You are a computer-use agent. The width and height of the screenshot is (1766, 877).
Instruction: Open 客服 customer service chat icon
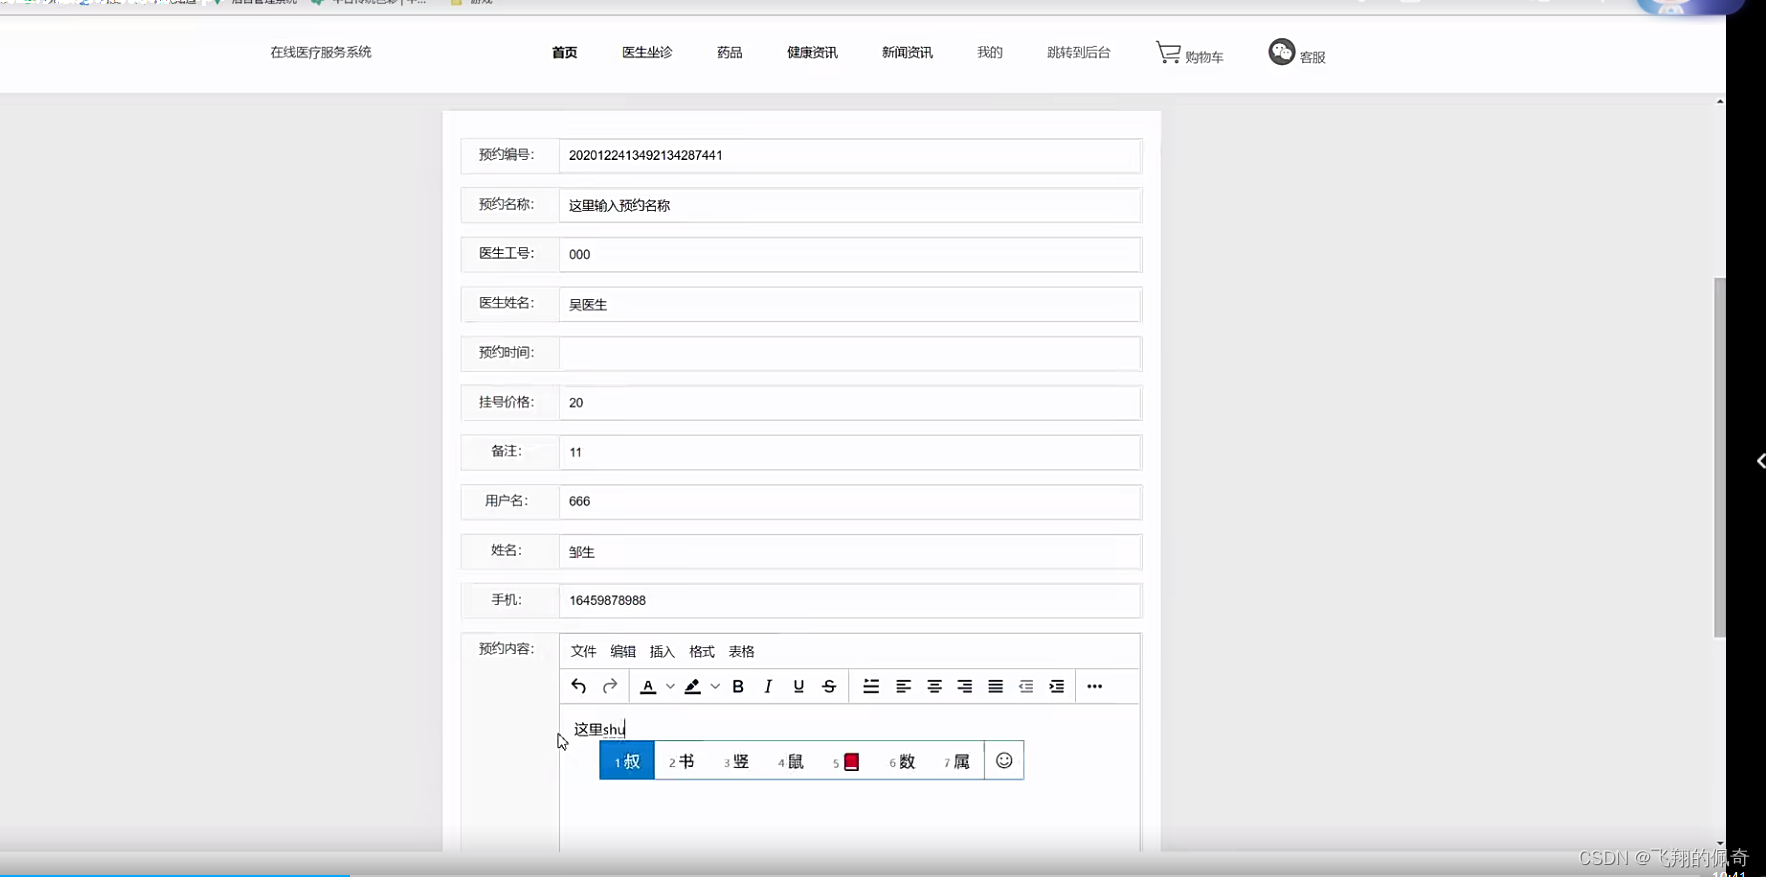point(1297,52)
